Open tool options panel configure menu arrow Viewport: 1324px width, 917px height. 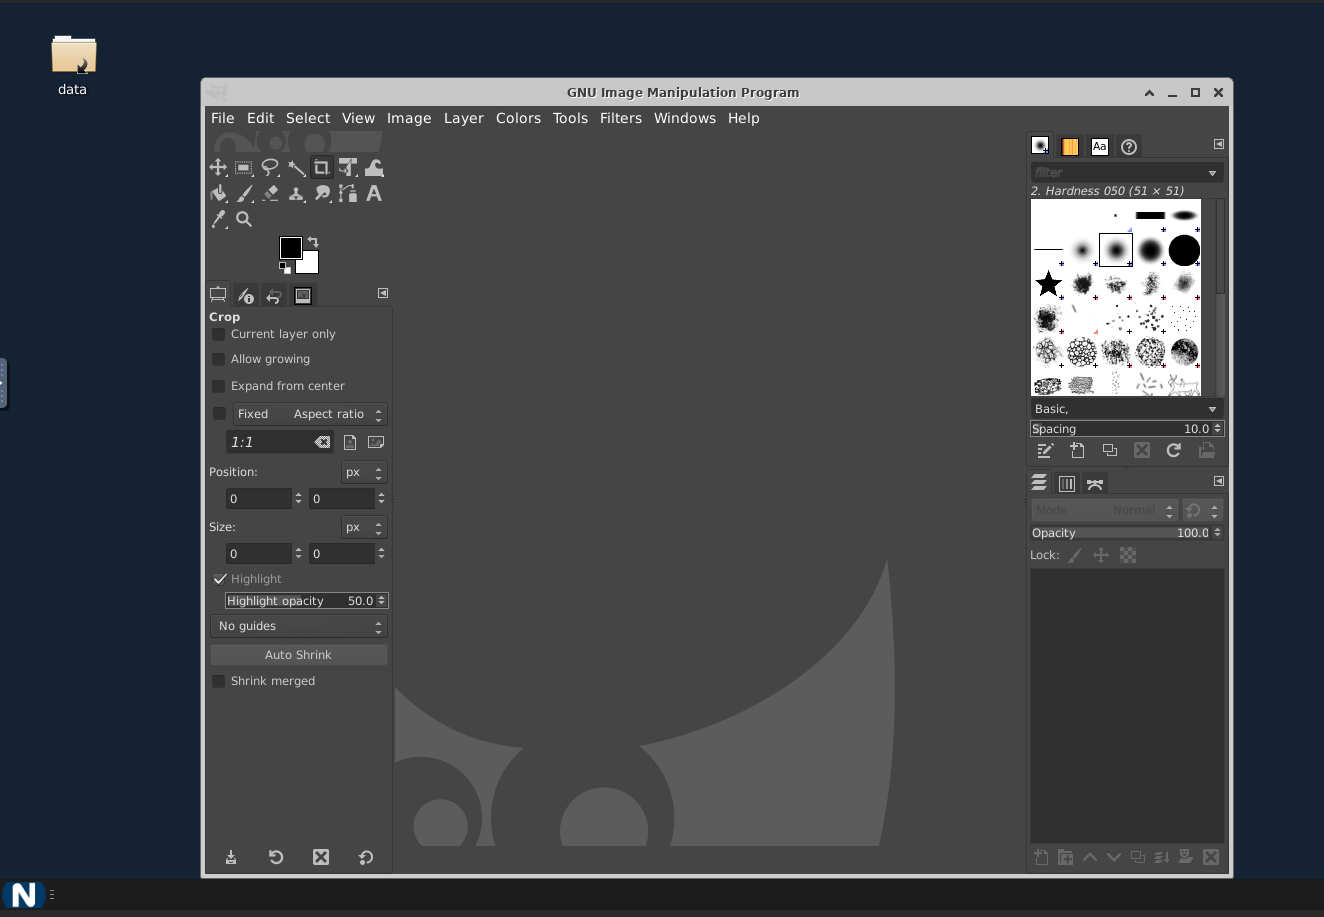(382, 293)
